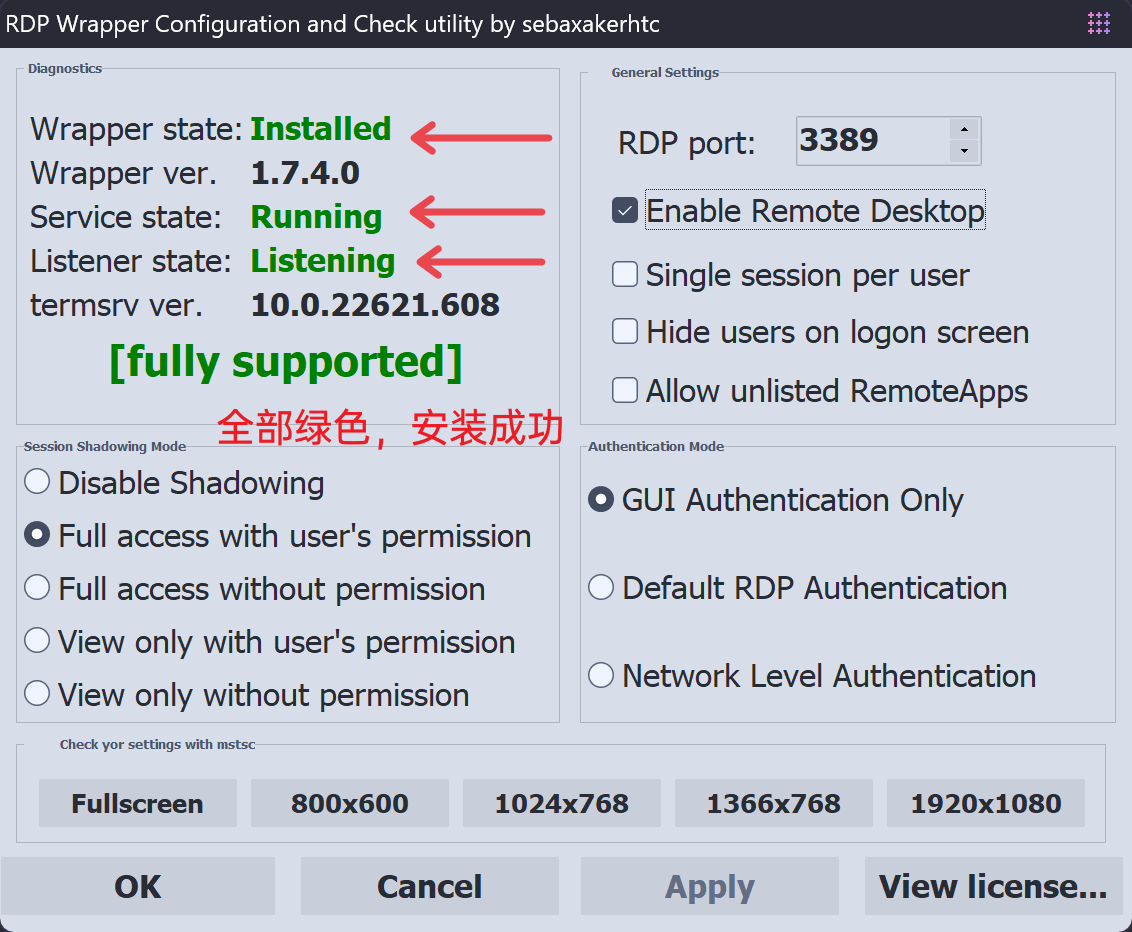Enable Single session per user
Viewport: 1132px width, 932px height.
pyautogui.click(x=625, y=275)
